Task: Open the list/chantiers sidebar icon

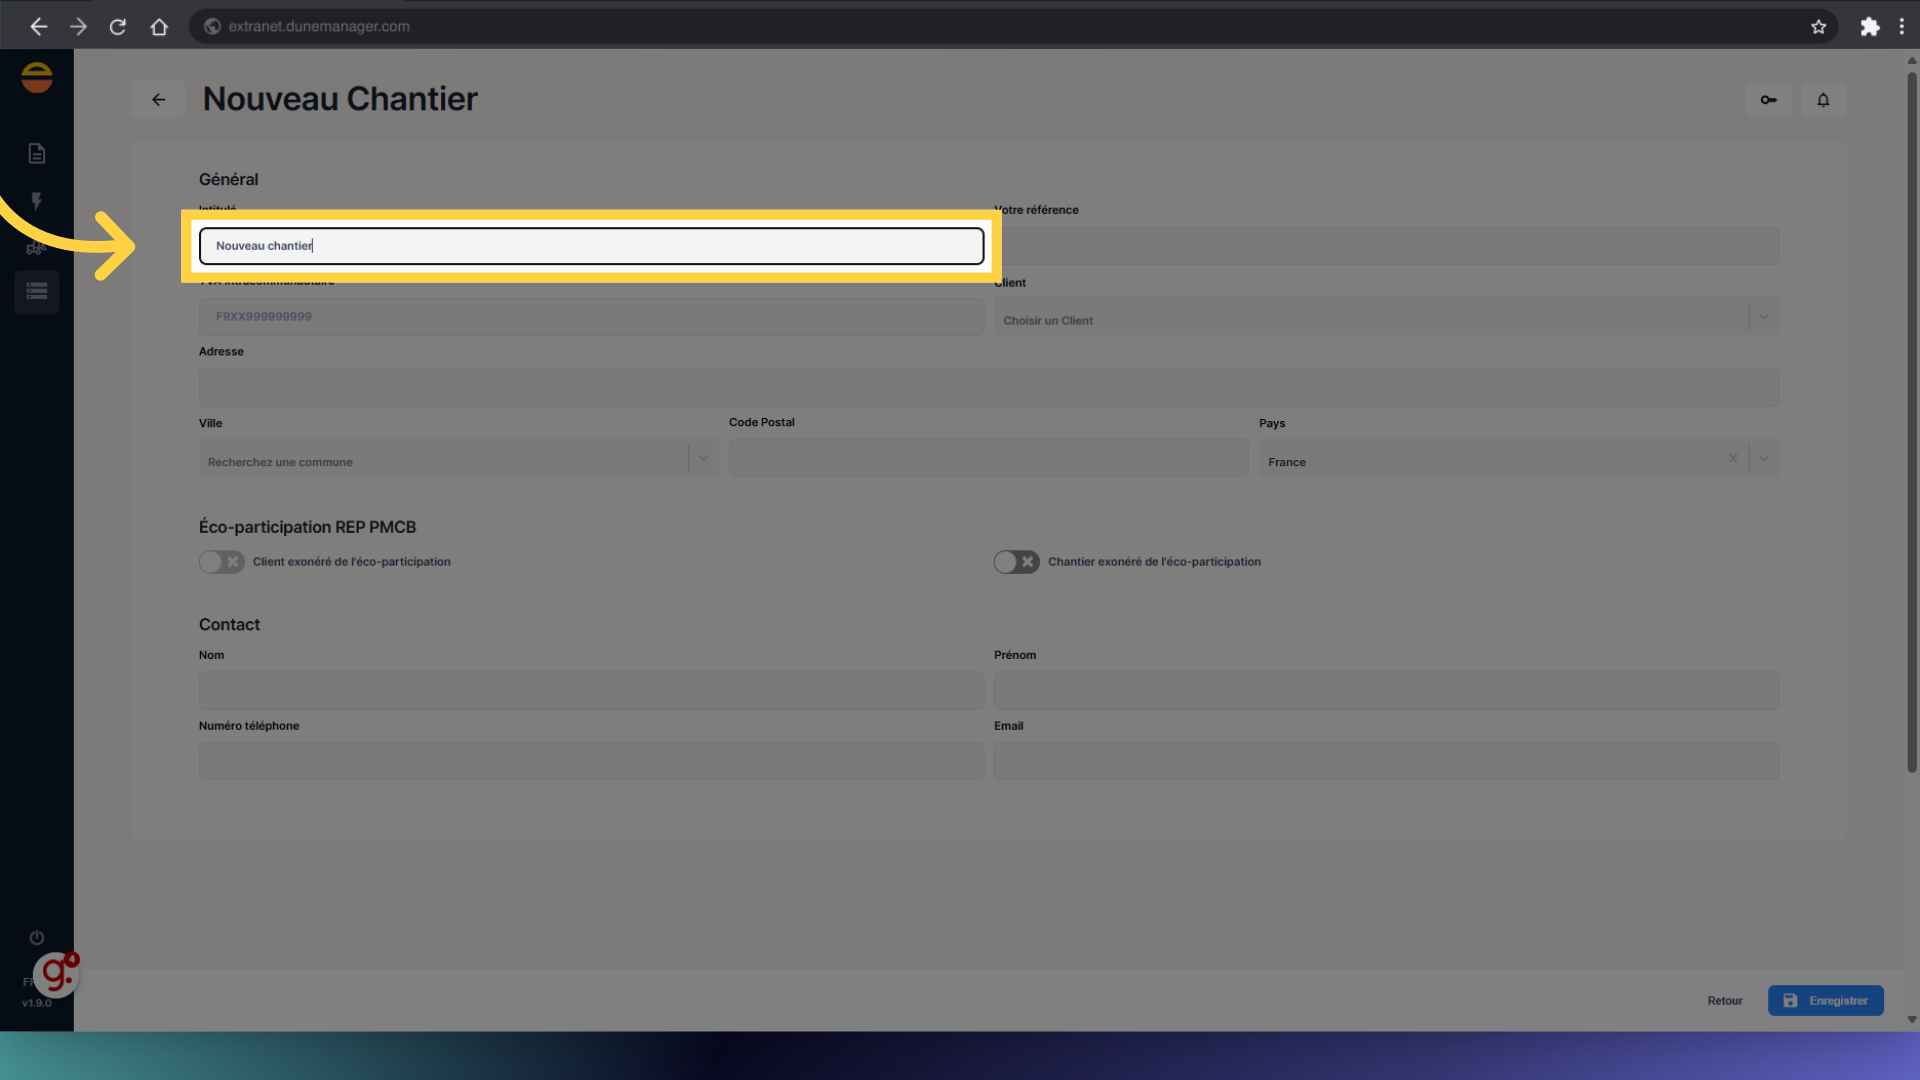Action: click(37, 292)
